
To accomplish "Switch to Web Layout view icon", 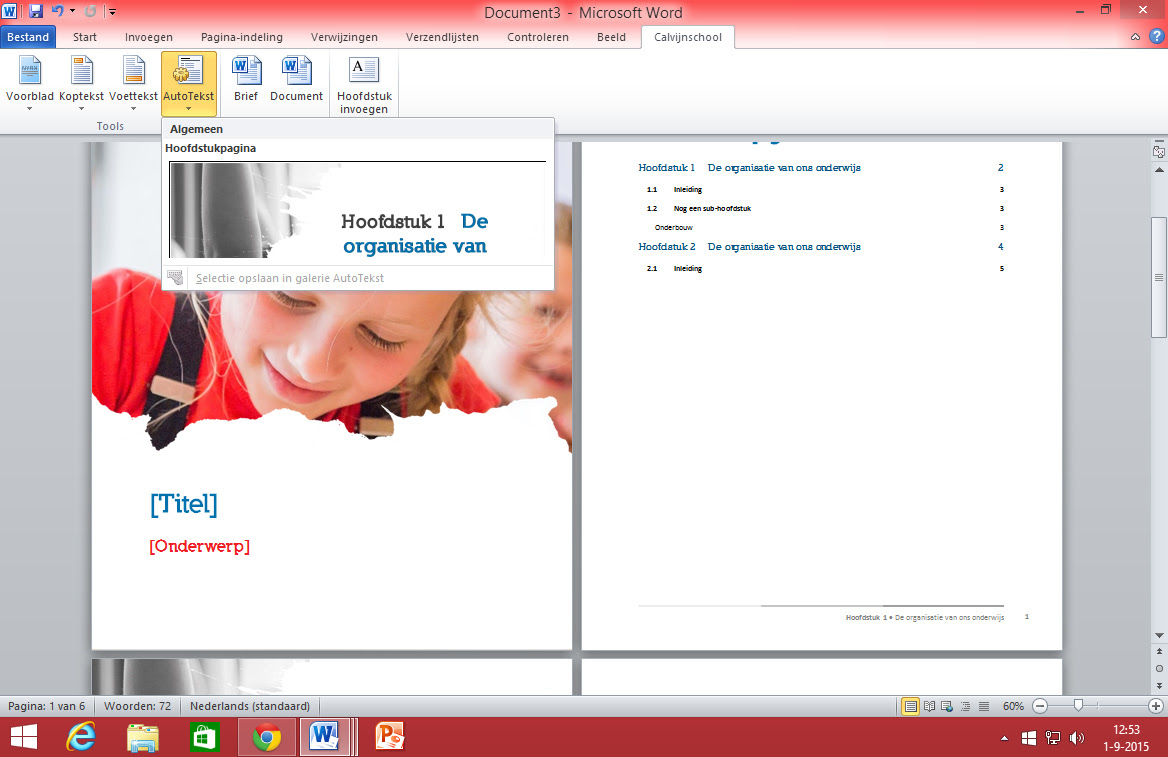I will click(x=947, y=706).
